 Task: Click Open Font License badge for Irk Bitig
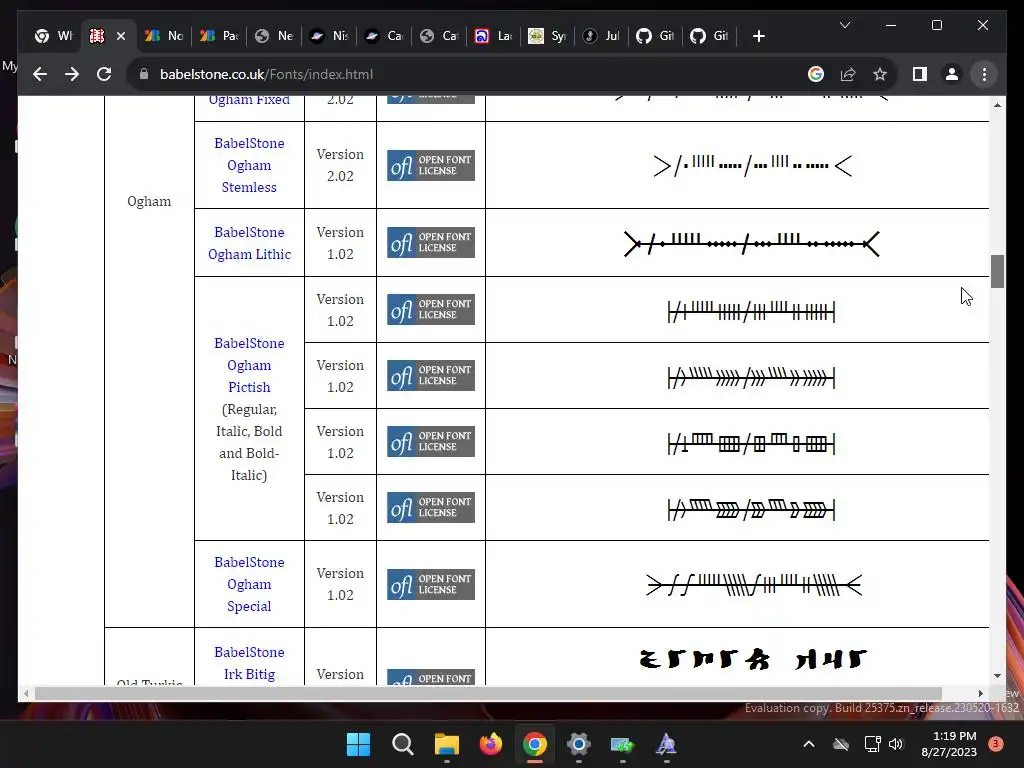(x=430, y=677)
